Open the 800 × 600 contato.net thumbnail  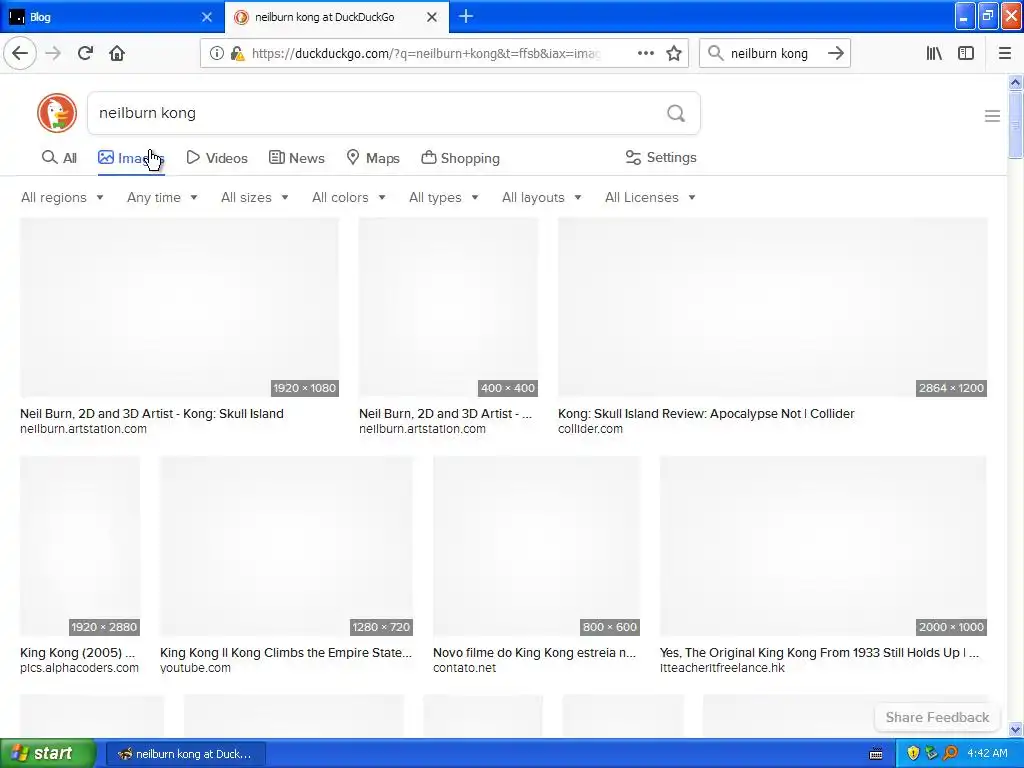537,547
